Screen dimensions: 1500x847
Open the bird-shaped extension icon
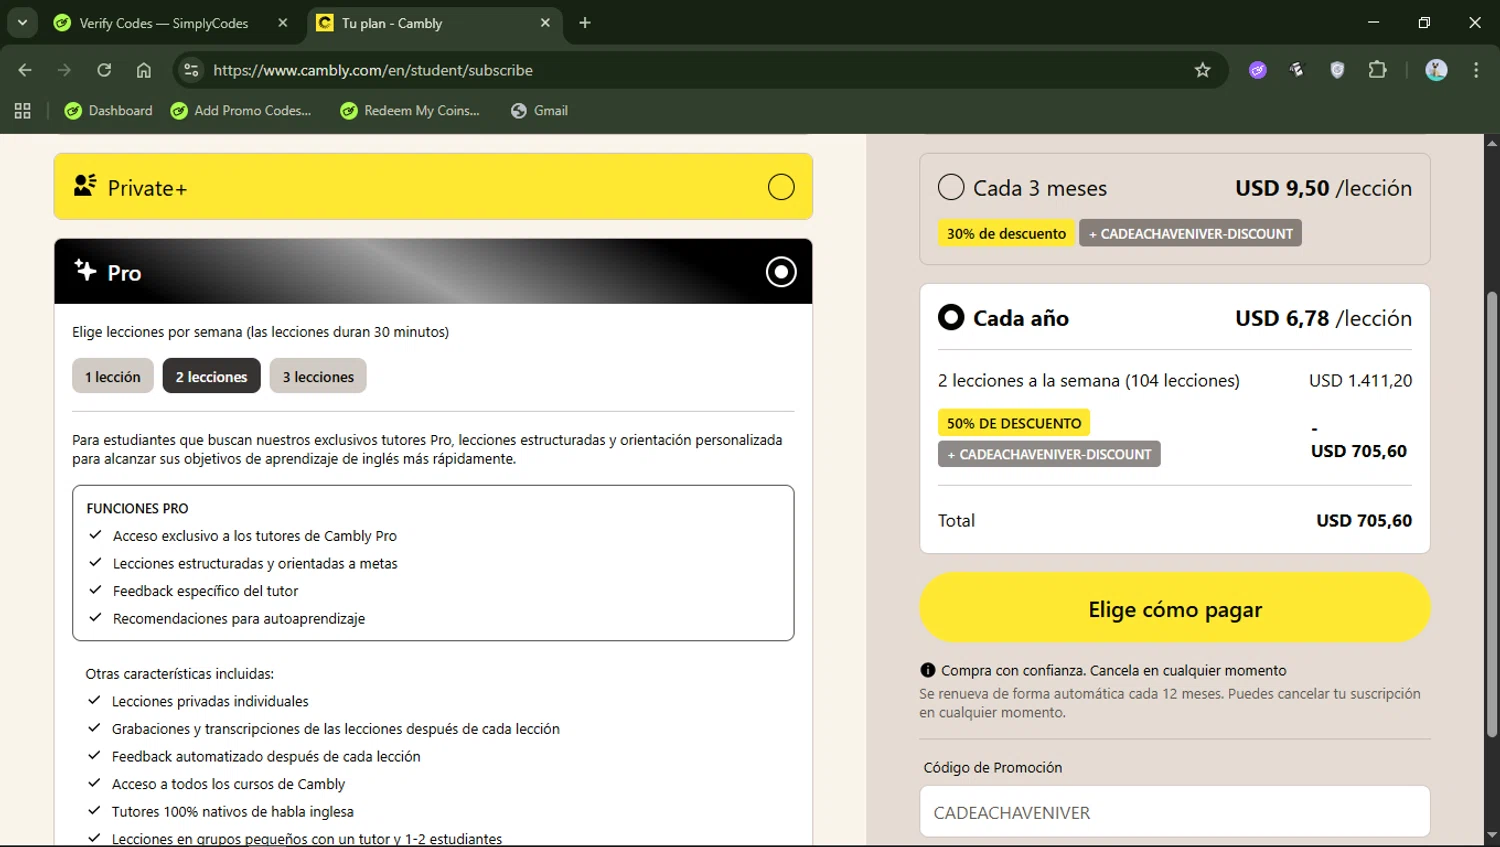(1297, 70)
